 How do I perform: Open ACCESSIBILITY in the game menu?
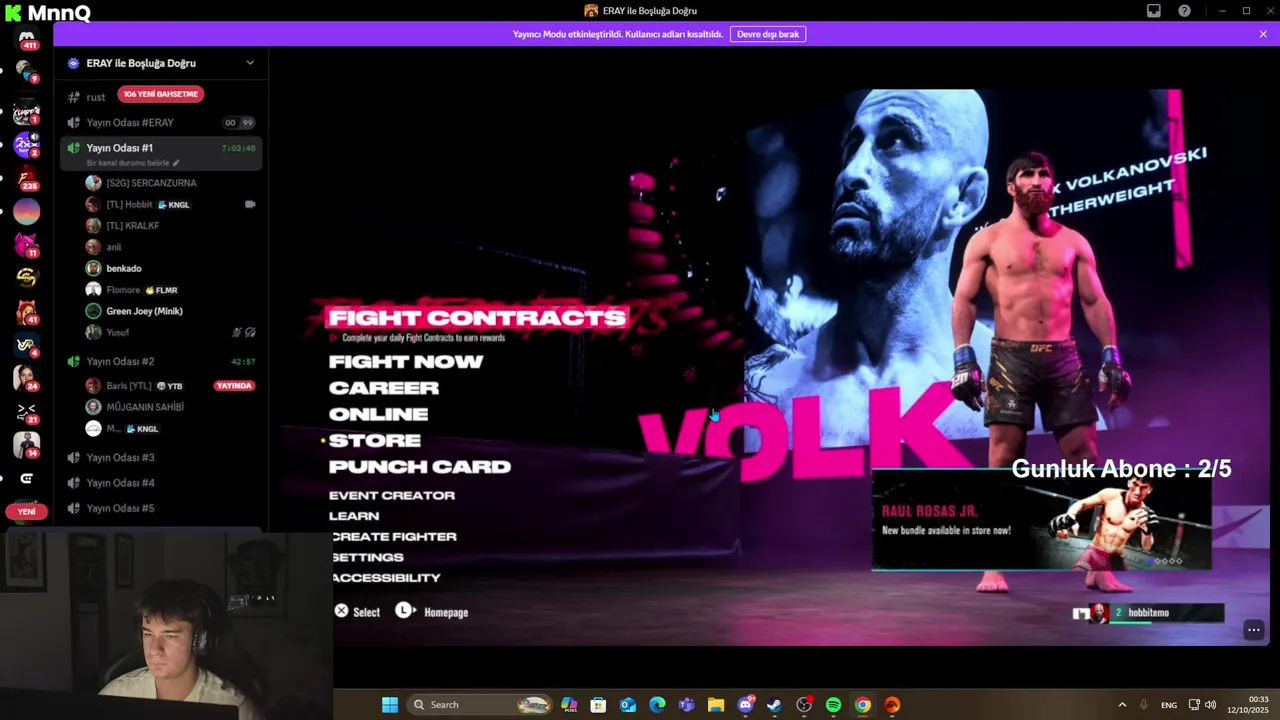point(387,578)
